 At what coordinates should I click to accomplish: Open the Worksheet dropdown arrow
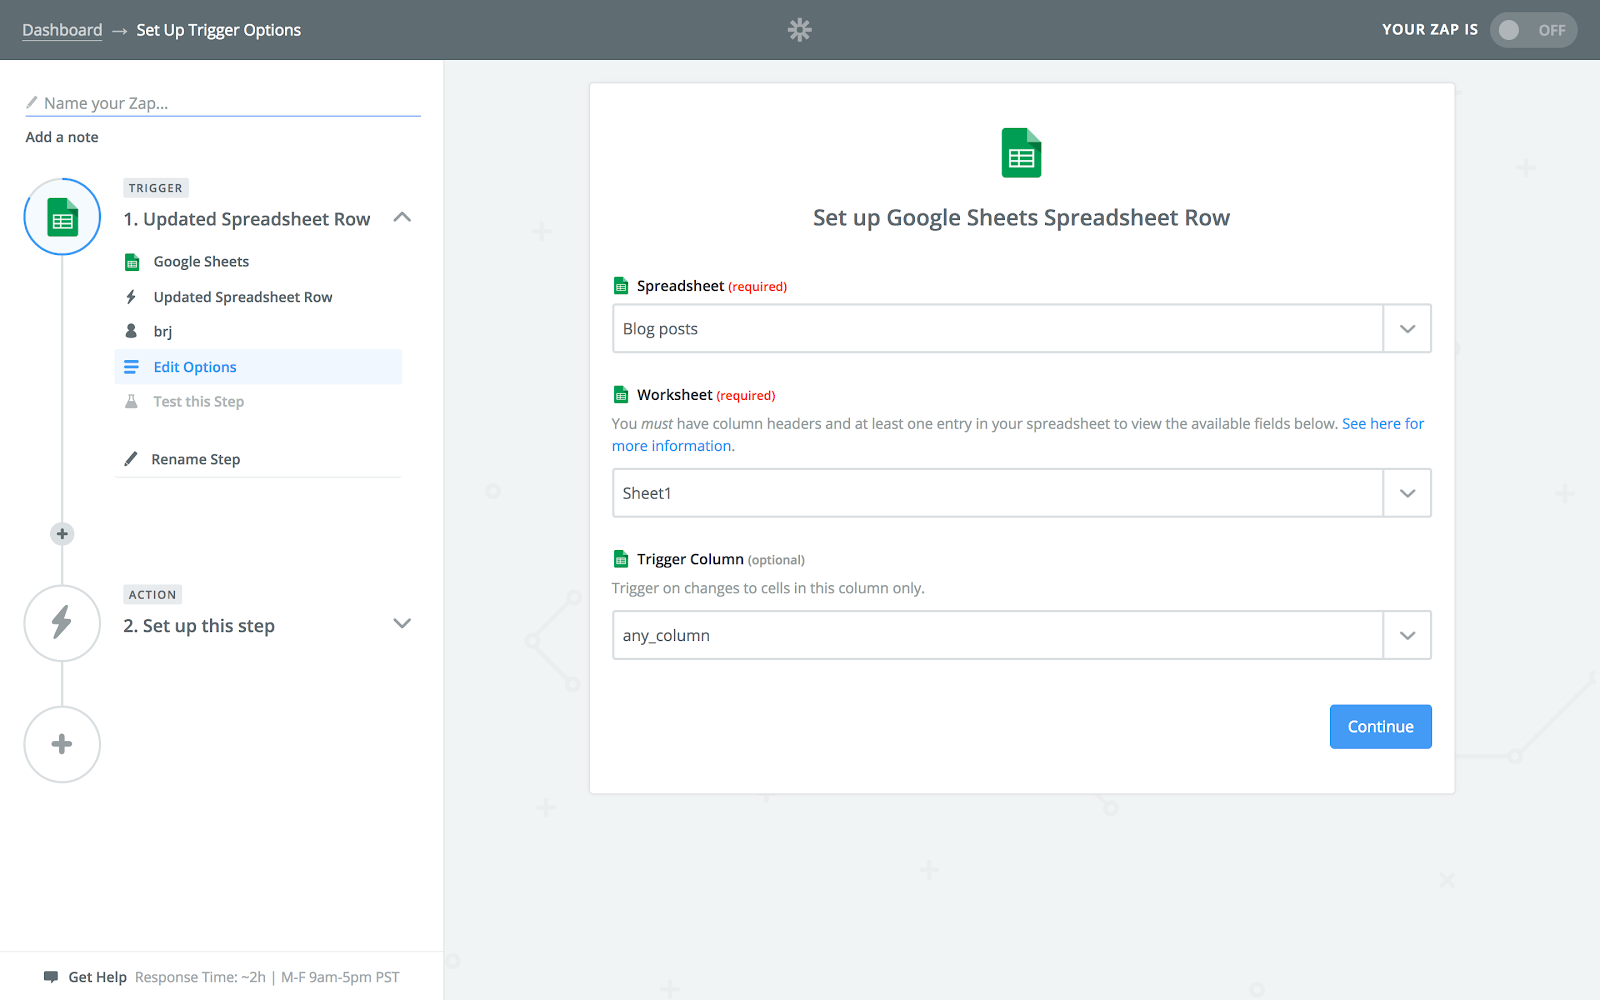[1407, 493]
